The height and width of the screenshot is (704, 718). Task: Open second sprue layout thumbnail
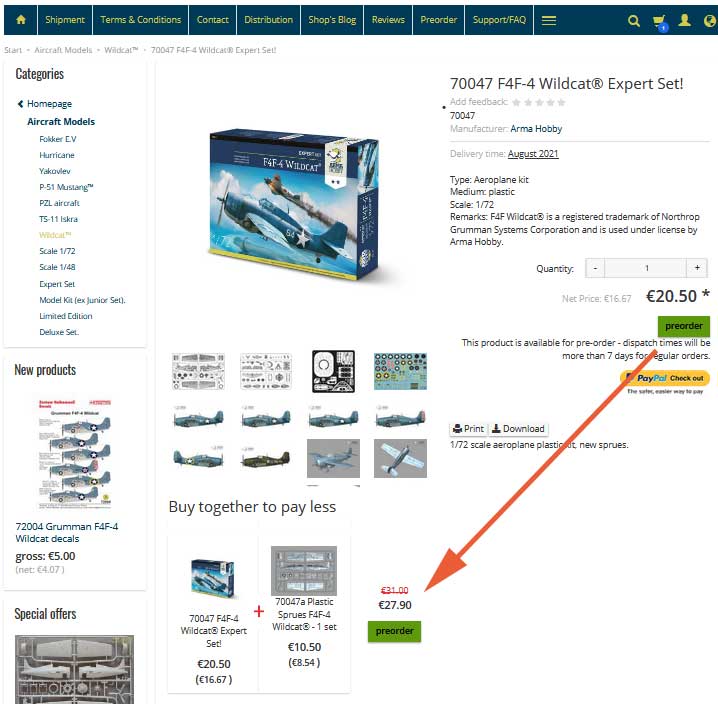[266, 371]
